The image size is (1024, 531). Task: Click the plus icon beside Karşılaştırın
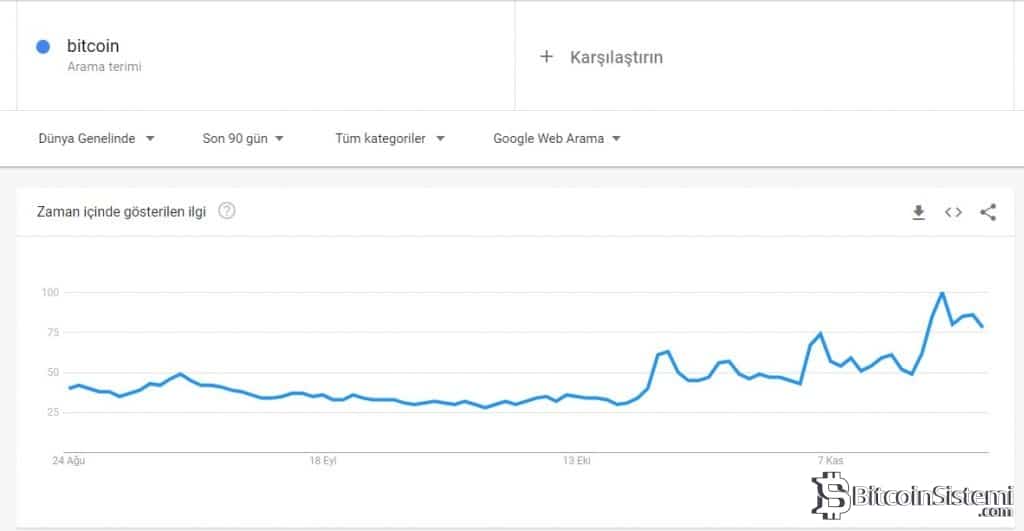tap(546, 57)
